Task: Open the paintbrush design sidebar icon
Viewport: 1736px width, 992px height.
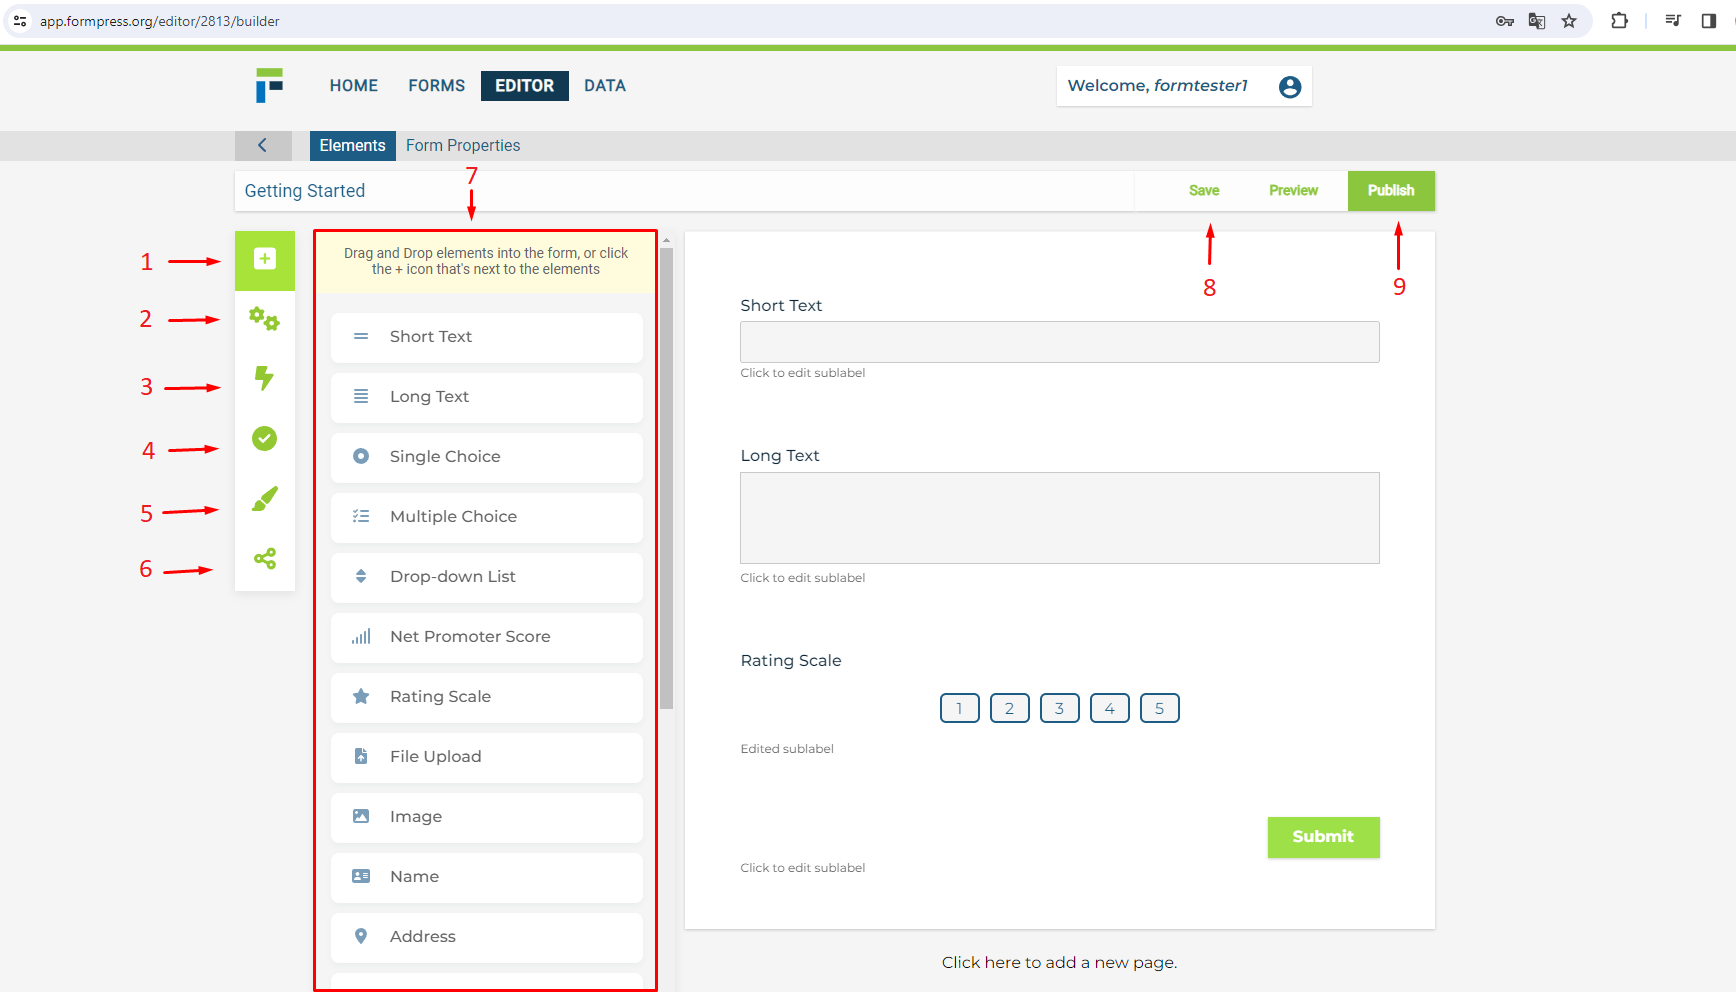Action: [264, 498]
